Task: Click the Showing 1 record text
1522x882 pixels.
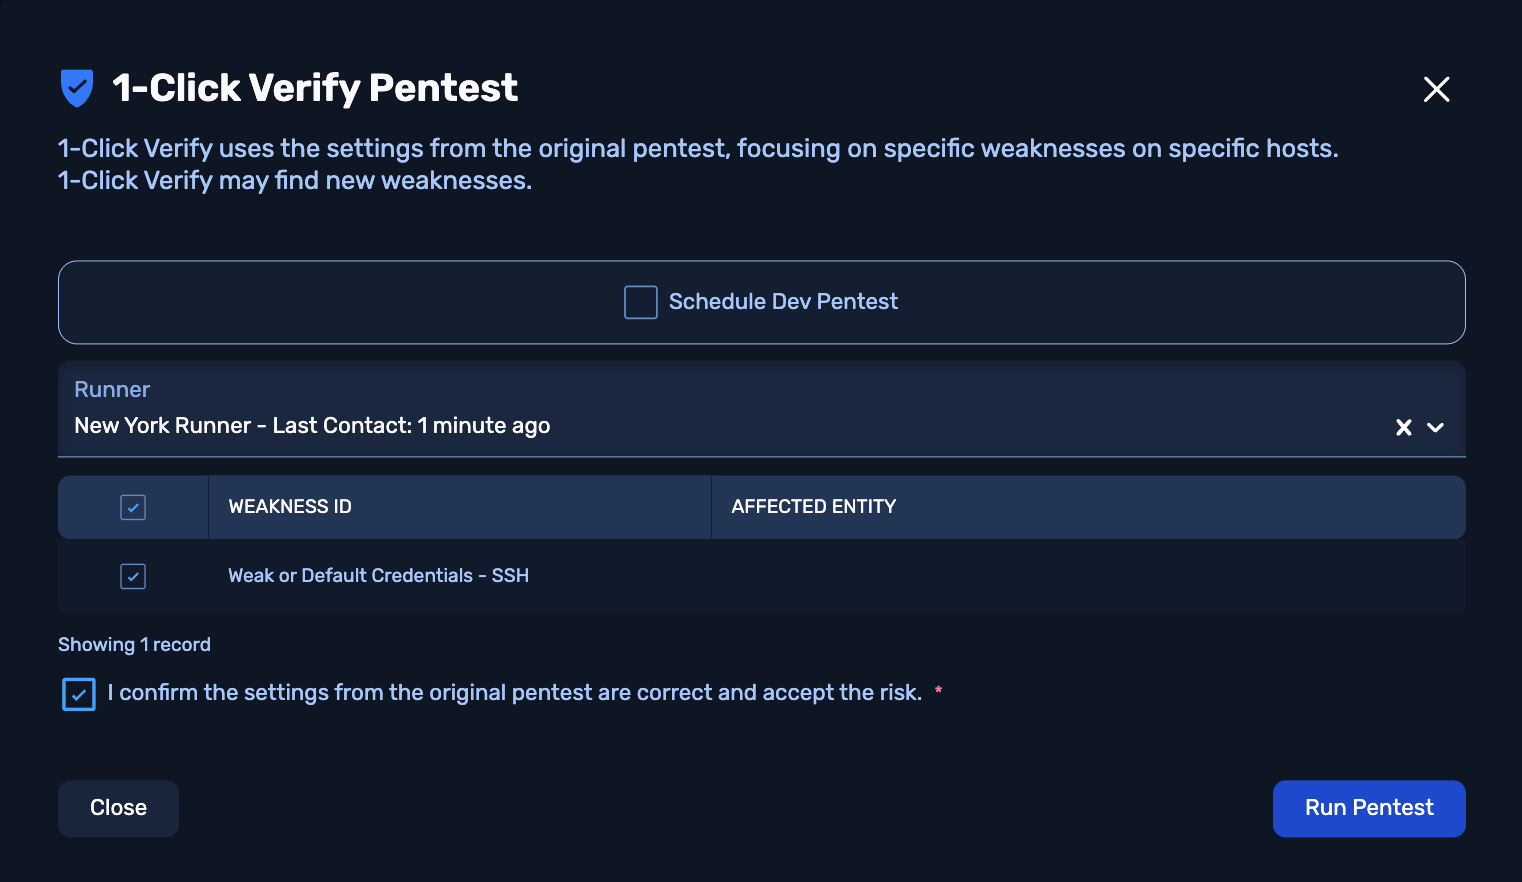Action: 134,645
